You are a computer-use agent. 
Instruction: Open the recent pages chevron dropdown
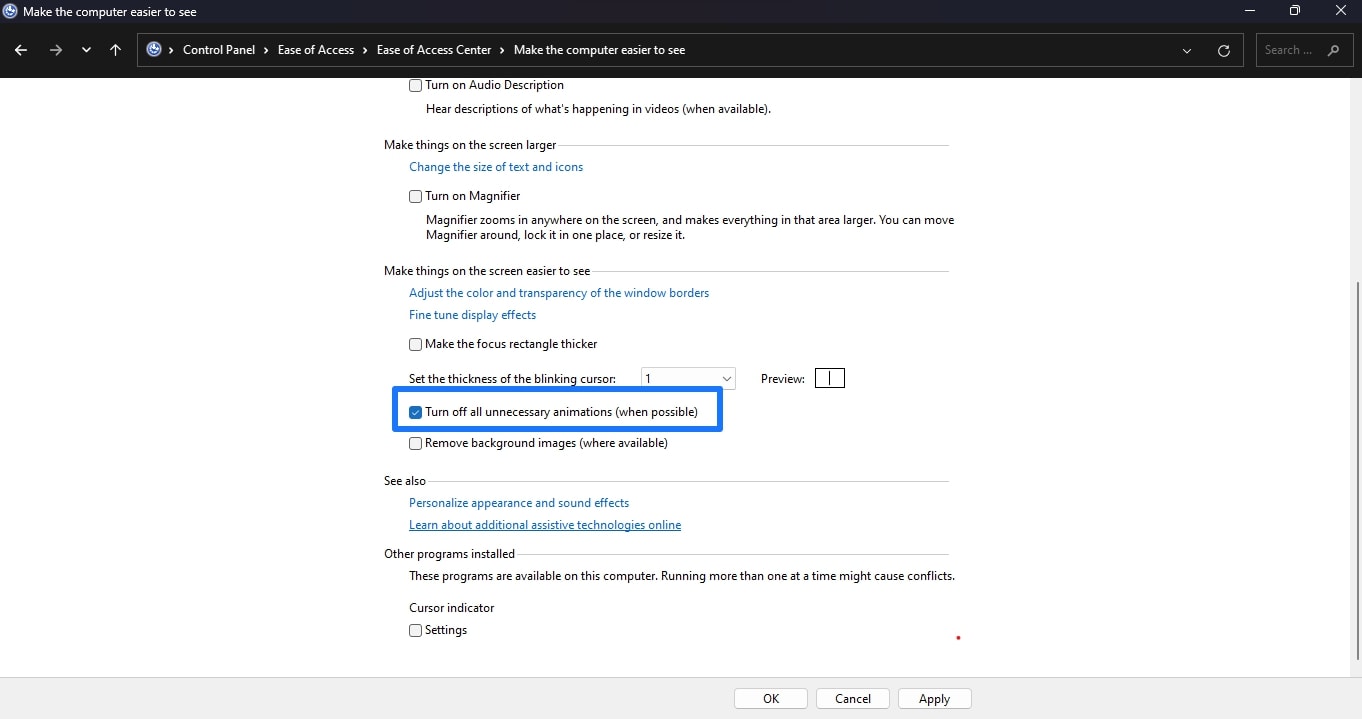pyautogui.click(x=86, y=49)
